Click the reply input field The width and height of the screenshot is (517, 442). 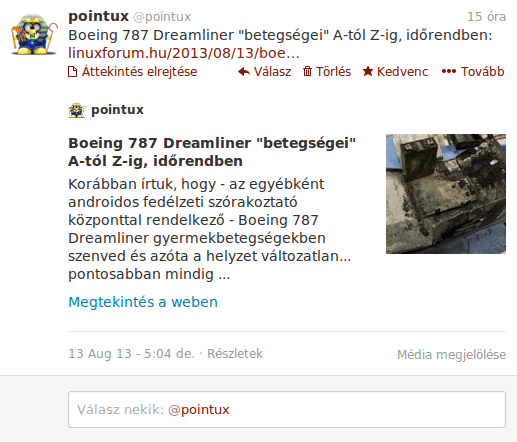tap(287, 409)
